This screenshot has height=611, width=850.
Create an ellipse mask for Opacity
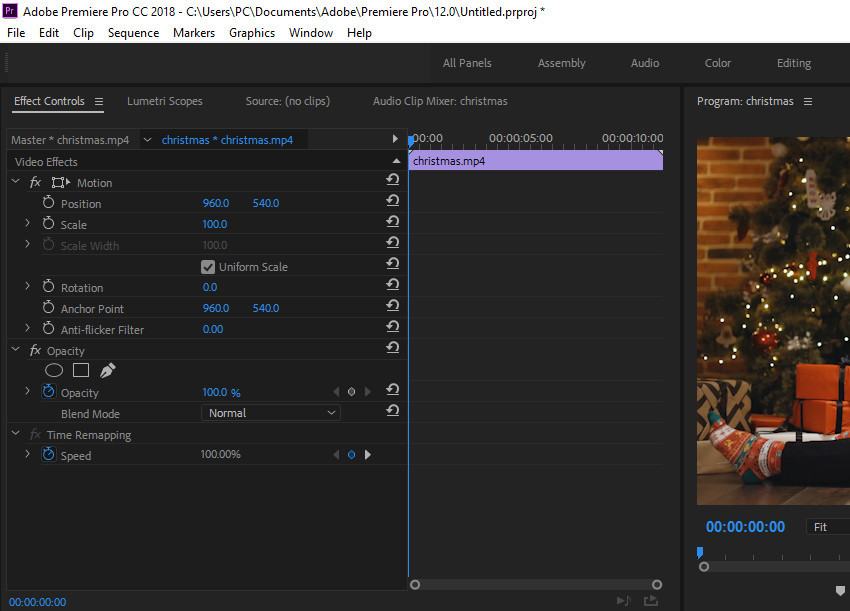(54, 370)
